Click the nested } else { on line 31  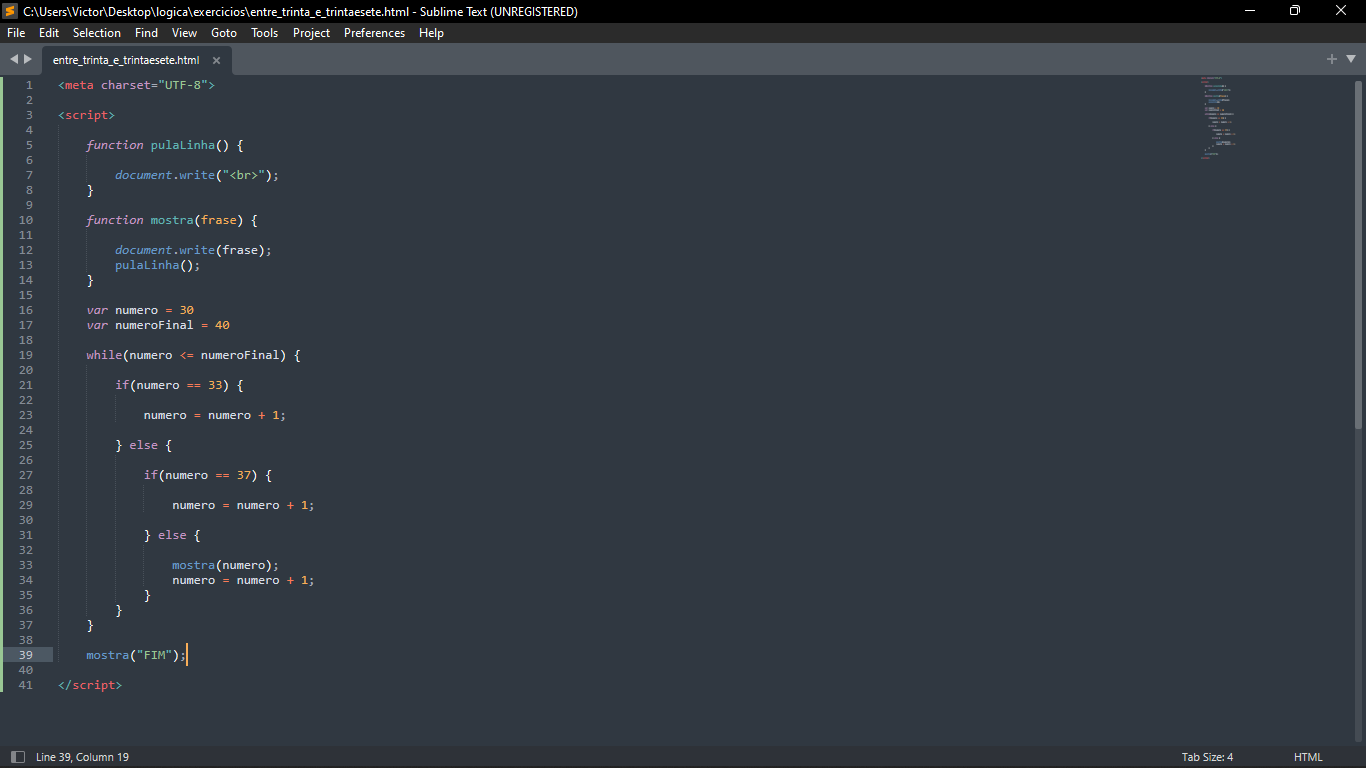point(172,535)
